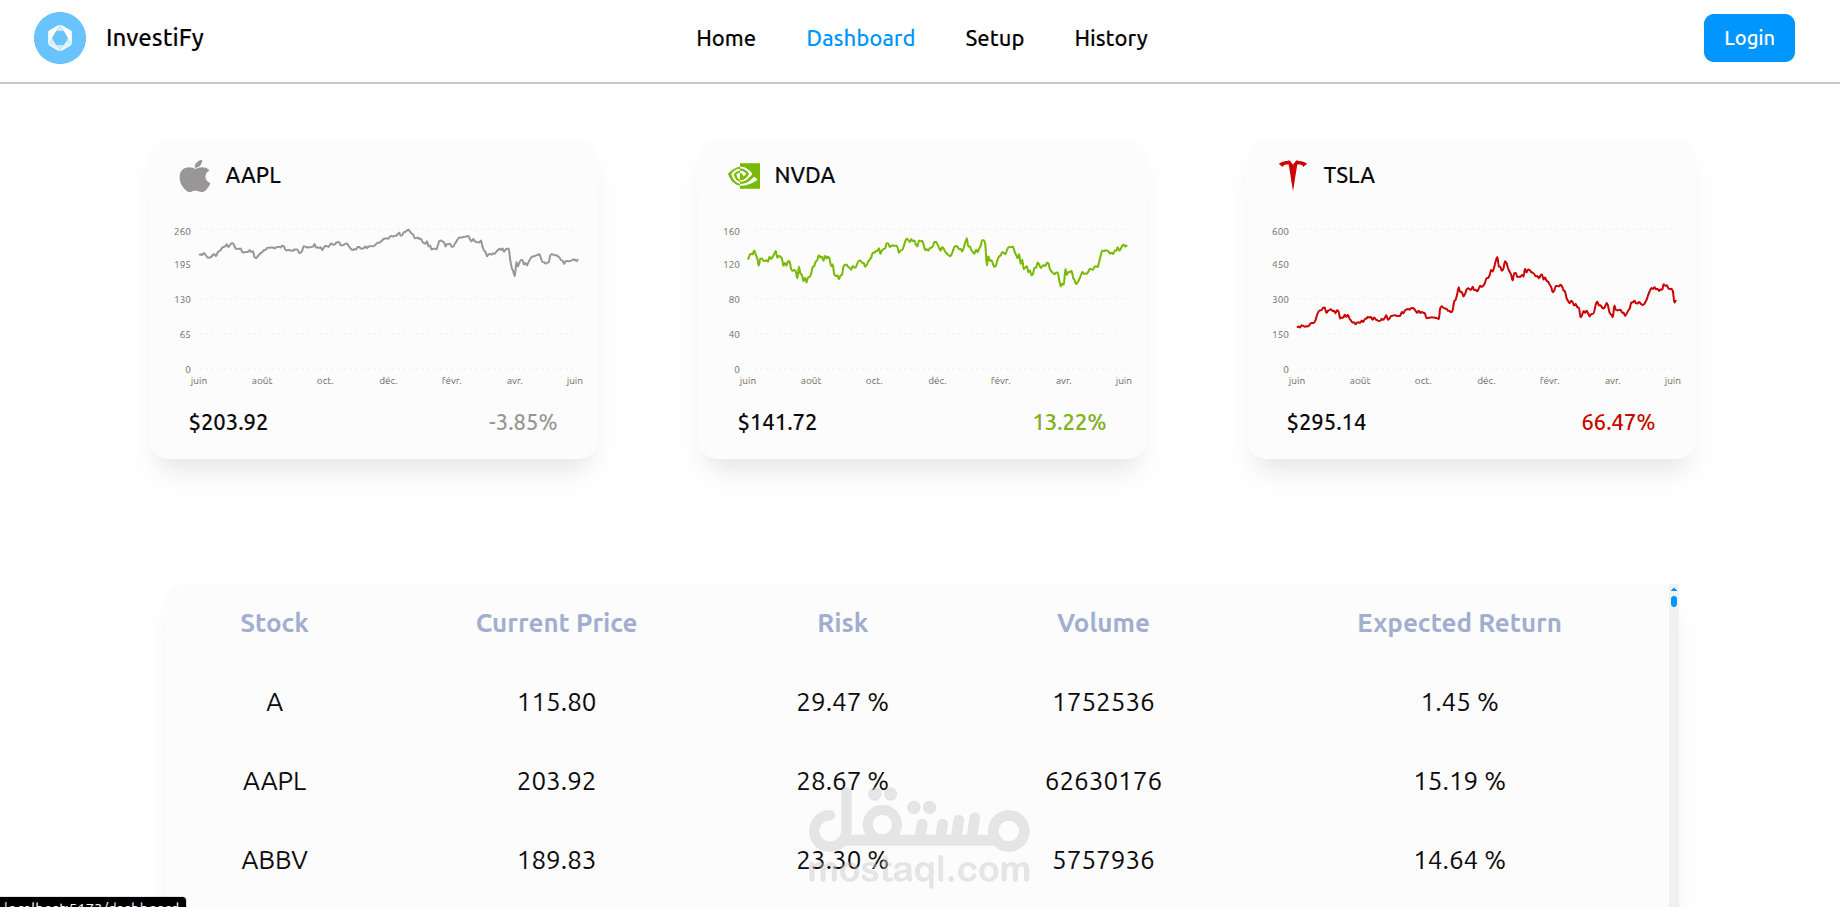The image size is (1840, 907).
Task: Click the Volume column header
Action: pos(1103,623)
